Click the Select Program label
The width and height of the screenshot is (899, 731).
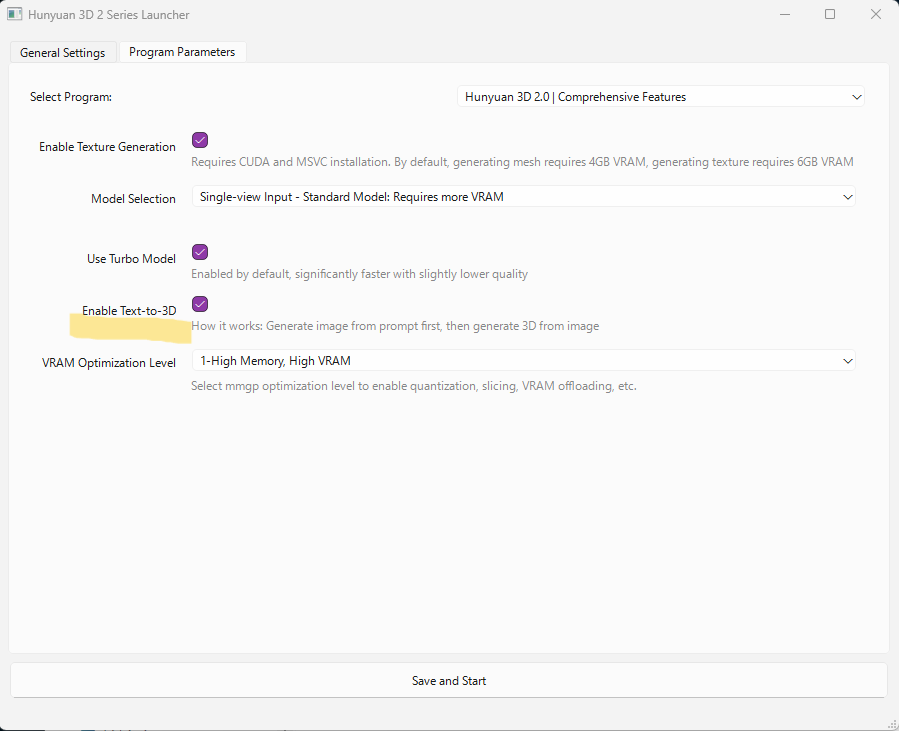(71, 97)
